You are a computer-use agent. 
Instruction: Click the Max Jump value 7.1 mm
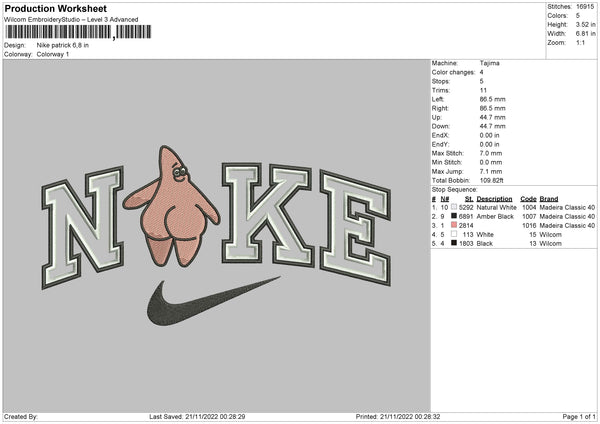(491, 171)
